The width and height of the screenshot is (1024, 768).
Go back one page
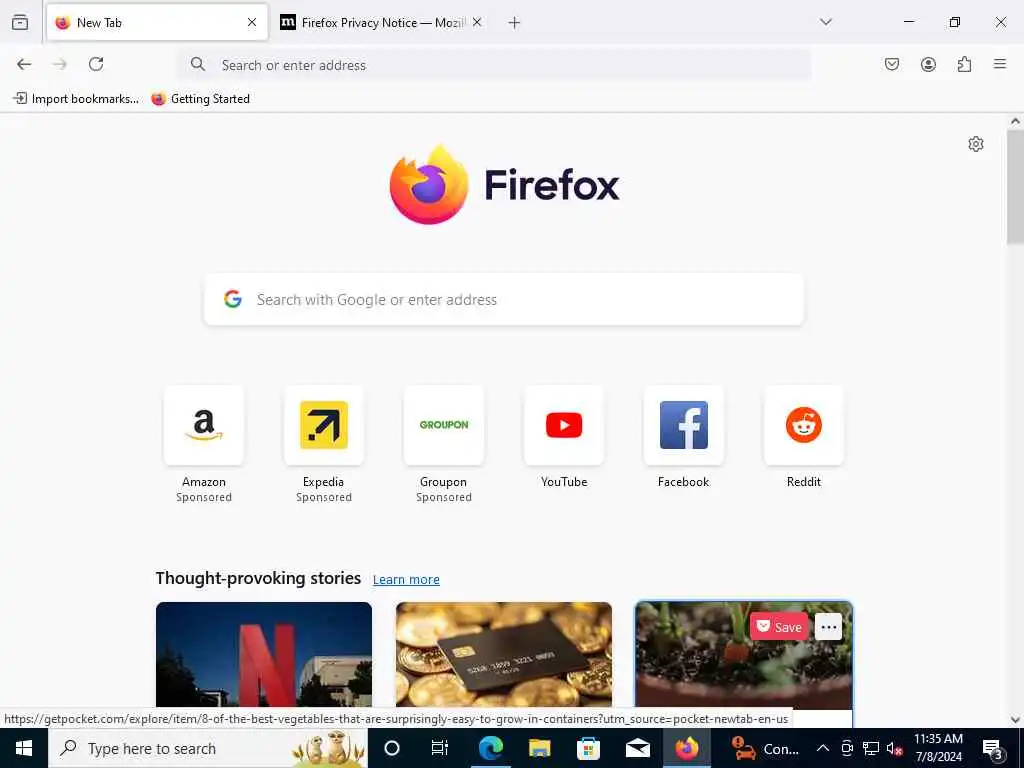point(24,64)
